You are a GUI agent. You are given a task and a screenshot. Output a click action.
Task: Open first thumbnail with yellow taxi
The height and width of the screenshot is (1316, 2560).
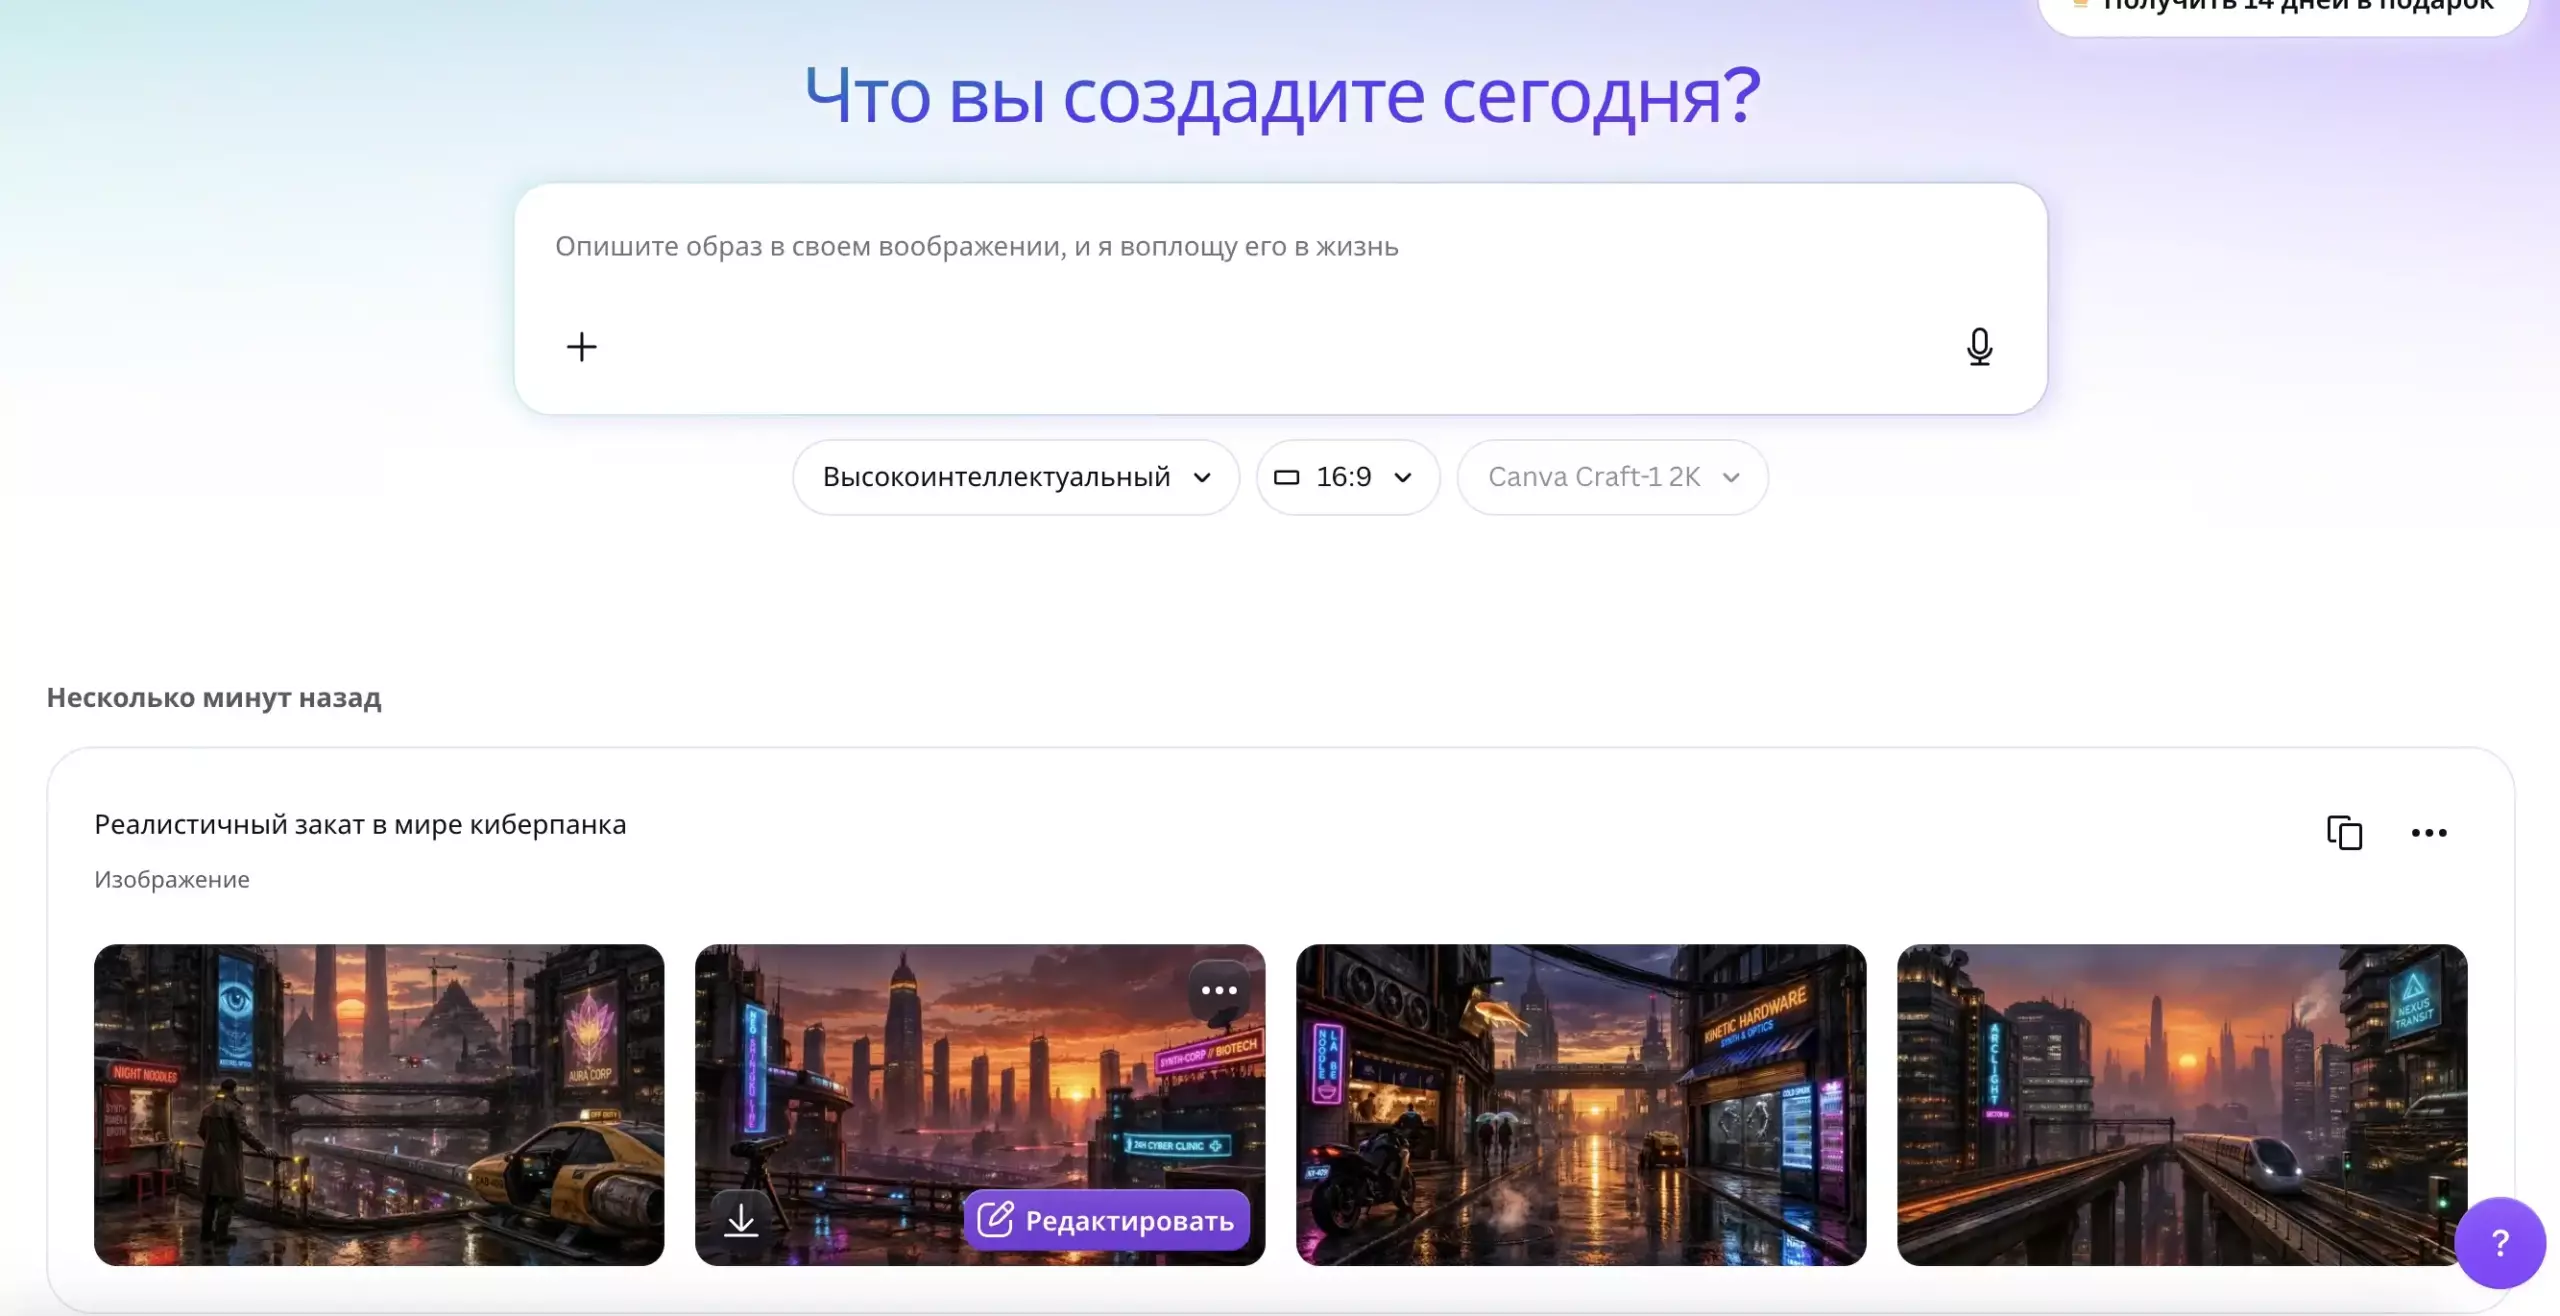pos(379,1105)
